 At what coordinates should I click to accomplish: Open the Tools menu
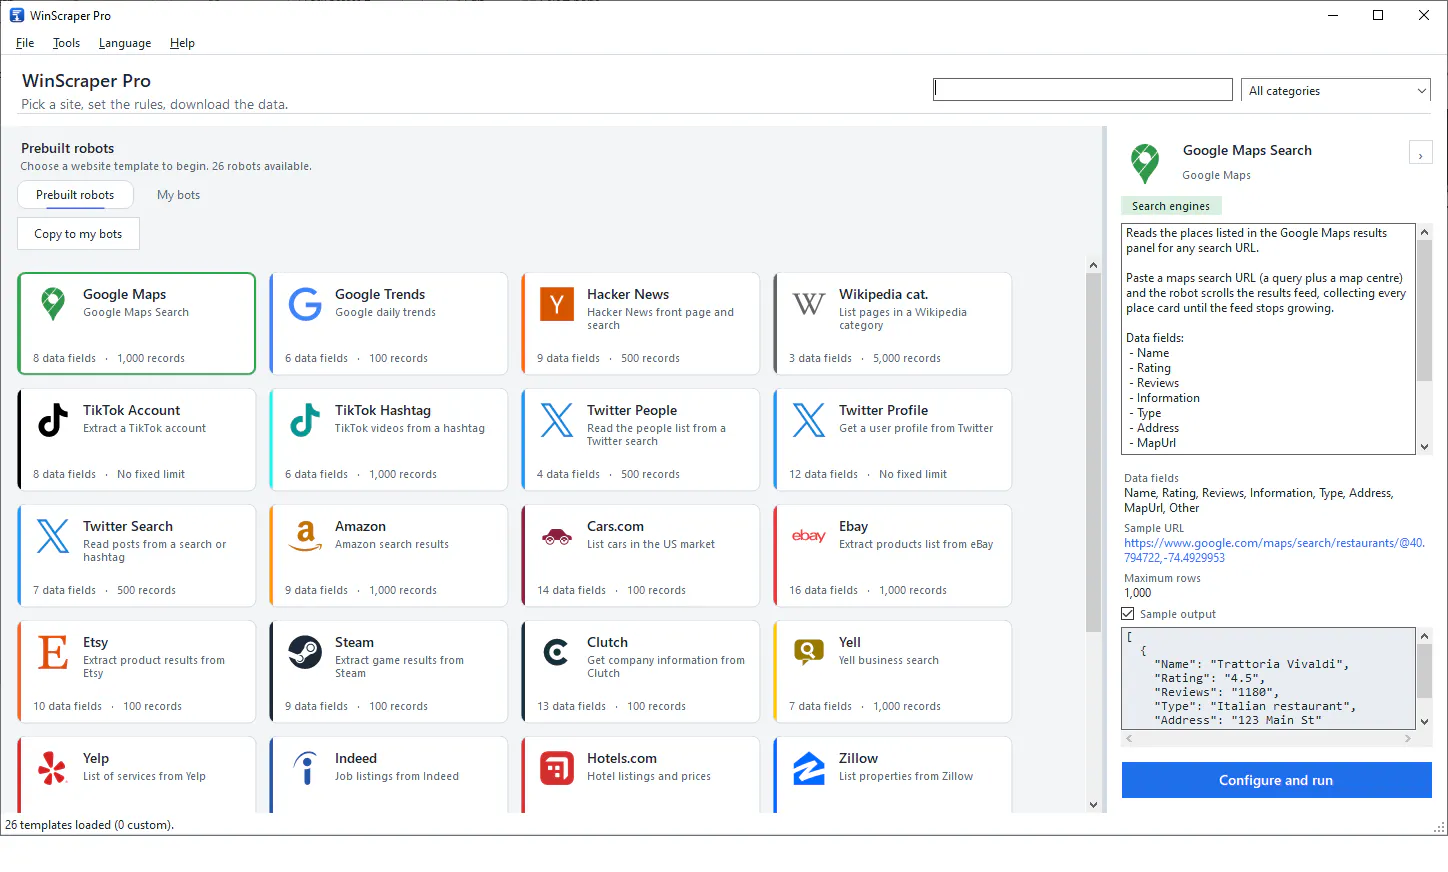[66, 43]
